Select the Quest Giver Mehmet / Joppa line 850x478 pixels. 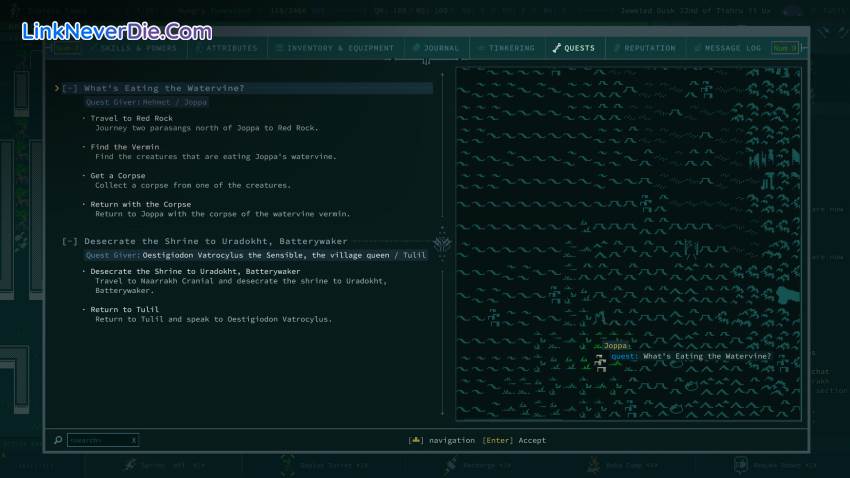point(134,102)
